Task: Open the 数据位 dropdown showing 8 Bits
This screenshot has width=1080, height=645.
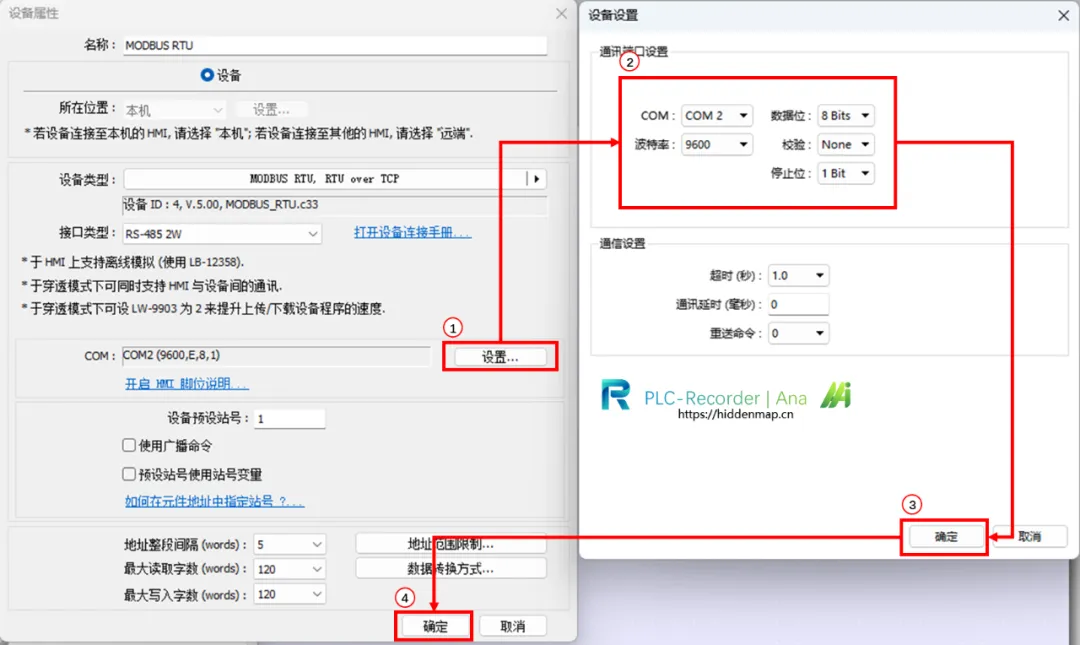Action: click(845, 115)
